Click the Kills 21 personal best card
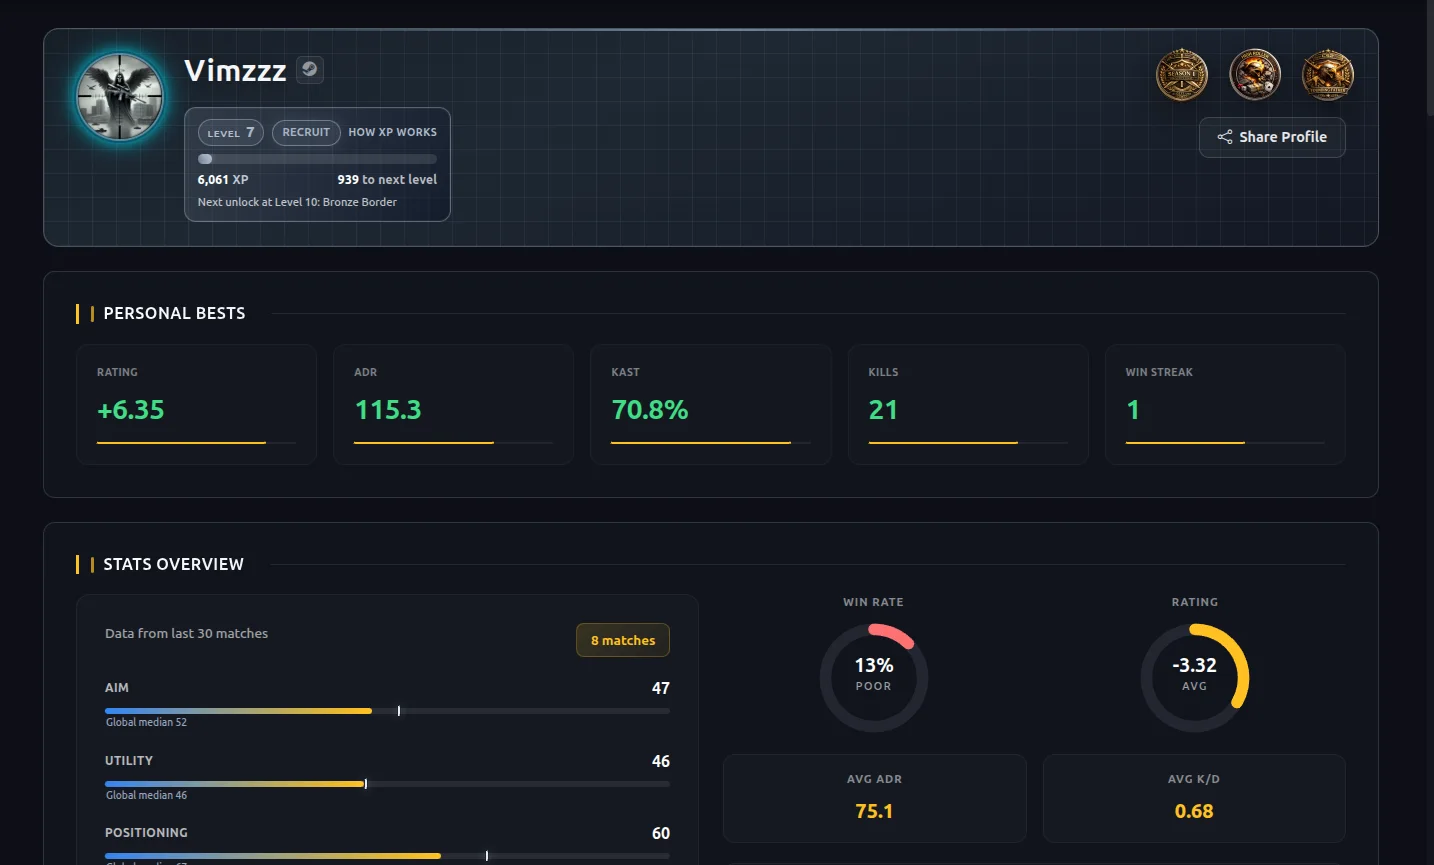The image size is (1434, 865). coord(967,404)
